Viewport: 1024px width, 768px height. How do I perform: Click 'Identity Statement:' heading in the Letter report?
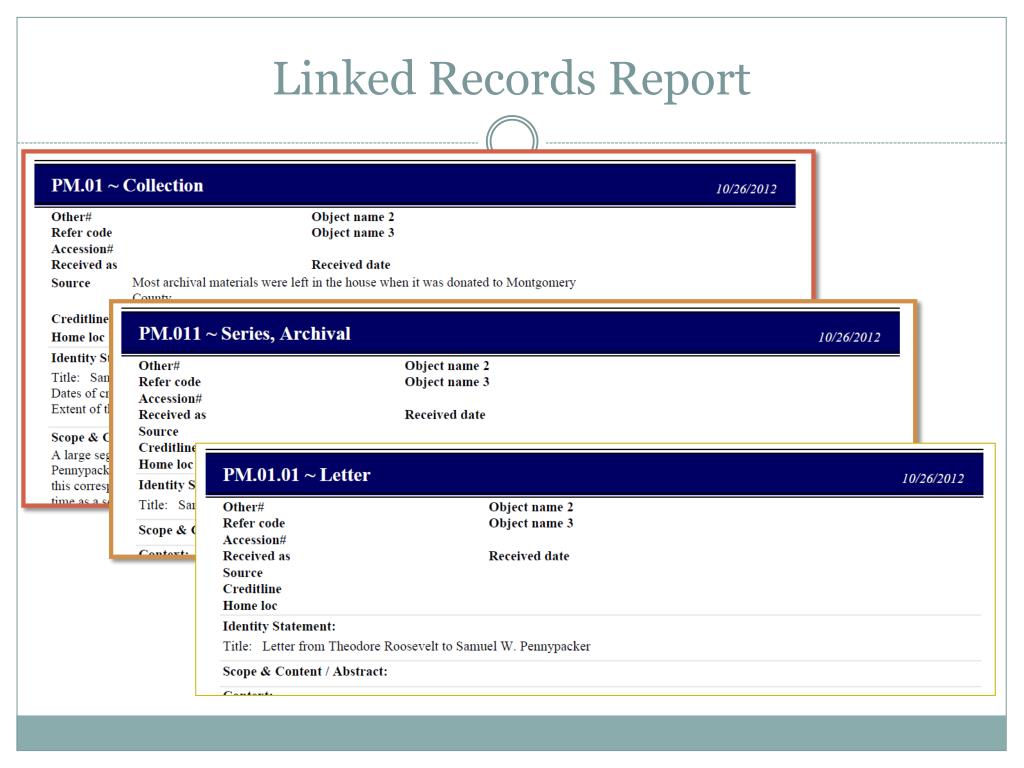279,626
